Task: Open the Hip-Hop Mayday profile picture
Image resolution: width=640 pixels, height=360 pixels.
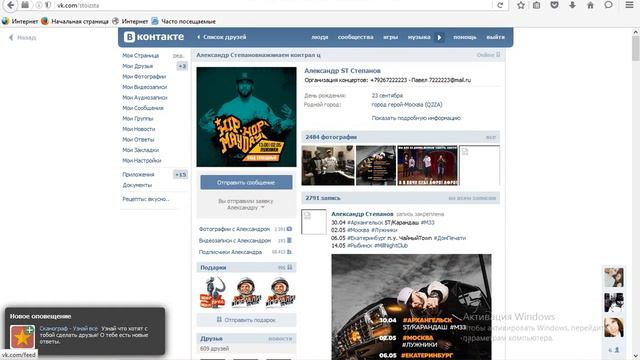Action: click(x=246, y=117)
